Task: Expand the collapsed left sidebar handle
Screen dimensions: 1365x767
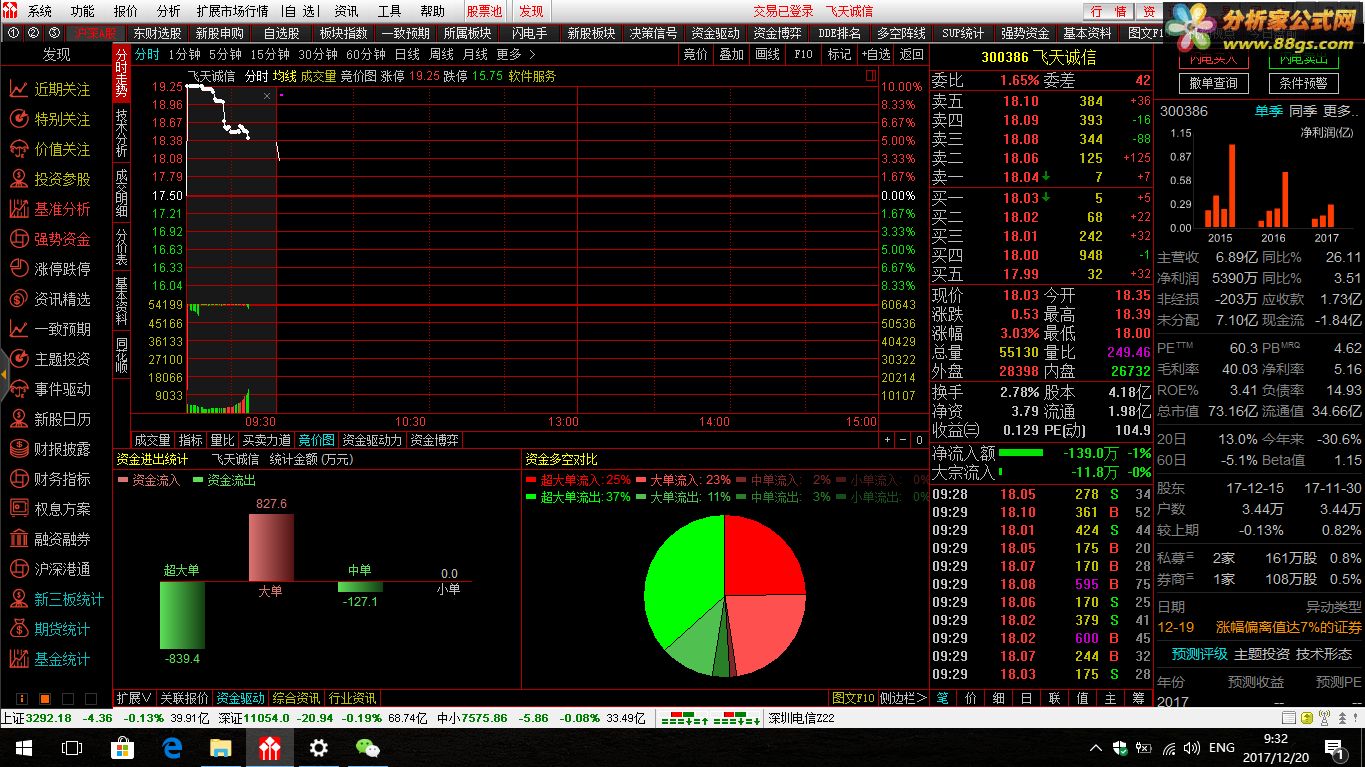Action: tap(4, 374)
